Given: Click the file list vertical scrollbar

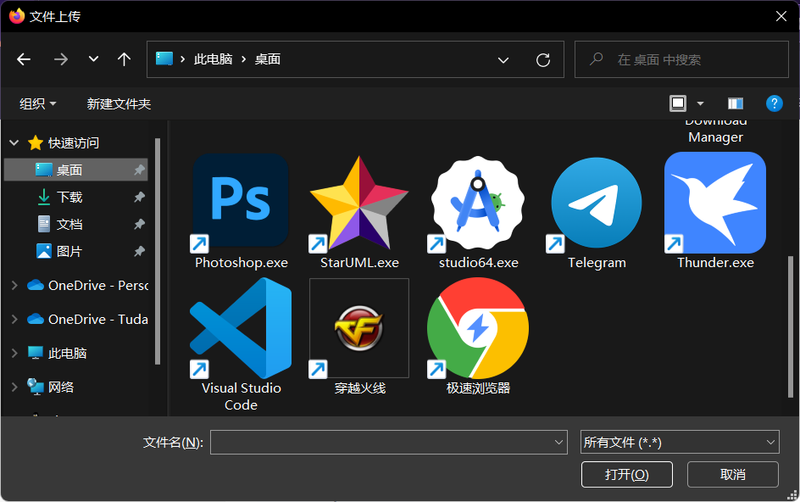Looking at the screenshot, I should pyautogui.click(x=790, y=327).
